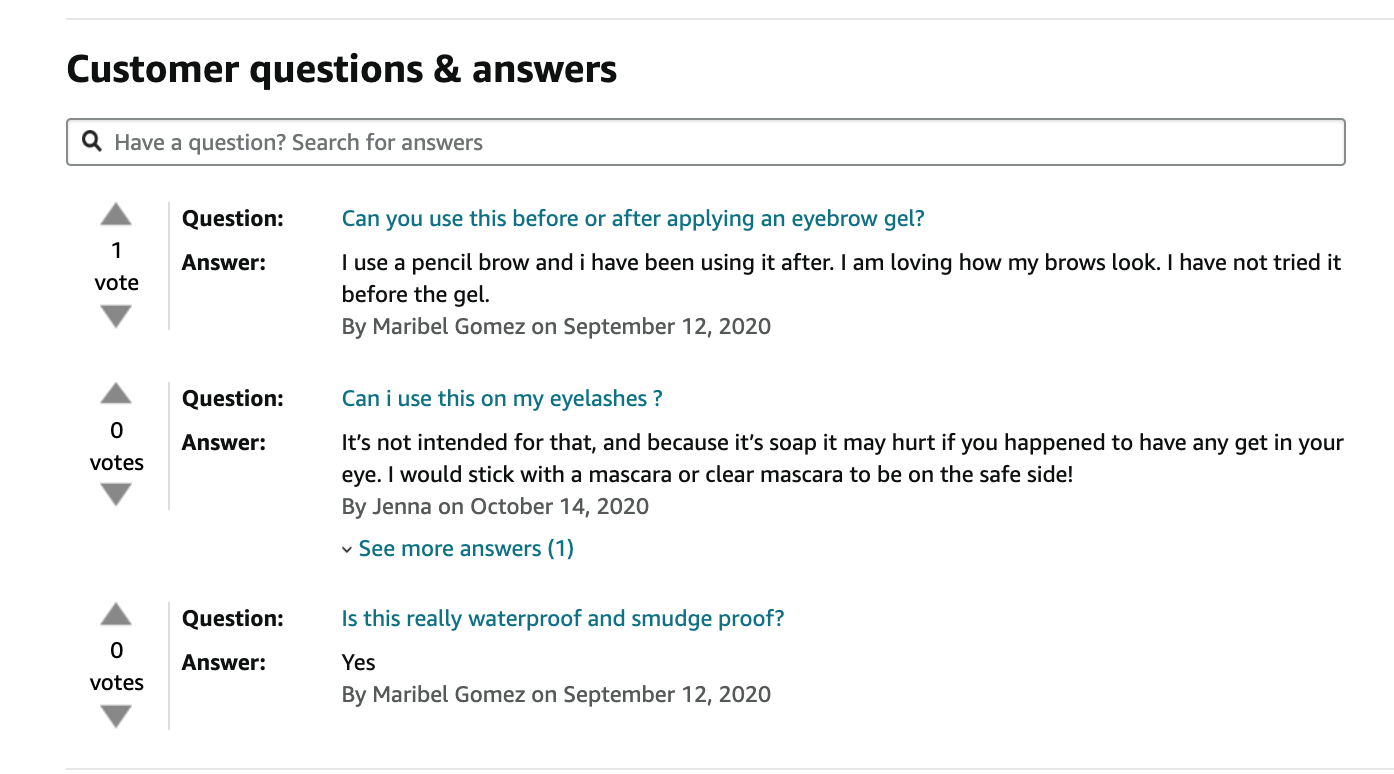Open "Can i use this on my eyelashes ?"

[502, 398]
